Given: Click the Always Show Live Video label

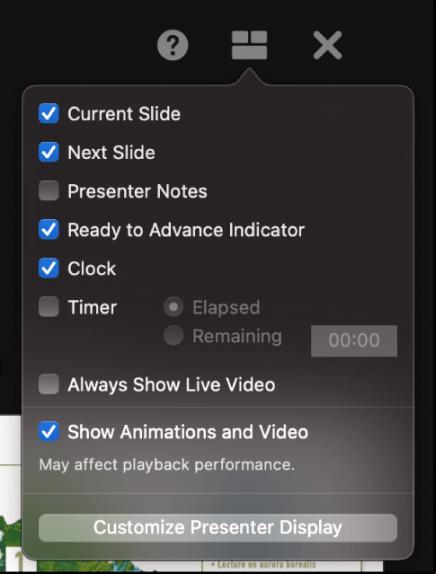Looking at the screenshot, I should tap(171, 385).
